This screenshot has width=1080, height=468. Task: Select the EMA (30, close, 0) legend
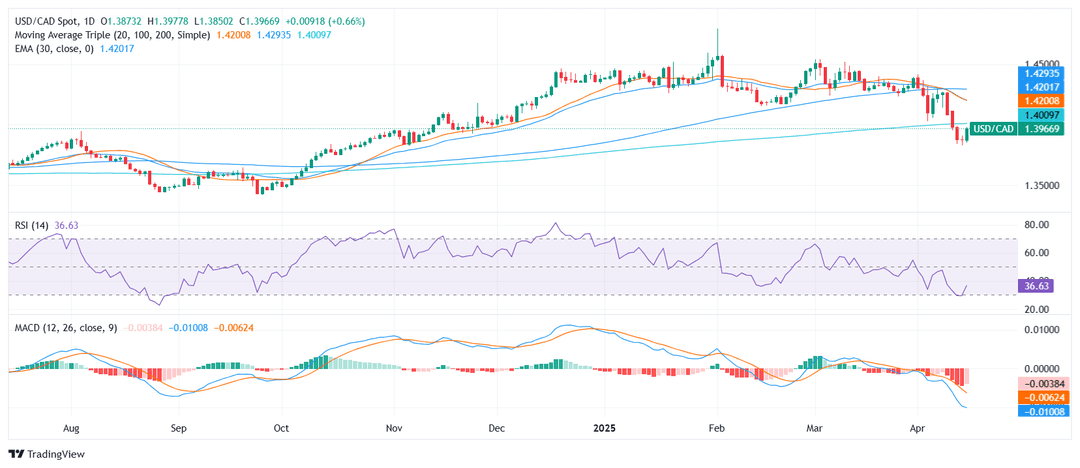click(50, 49)
